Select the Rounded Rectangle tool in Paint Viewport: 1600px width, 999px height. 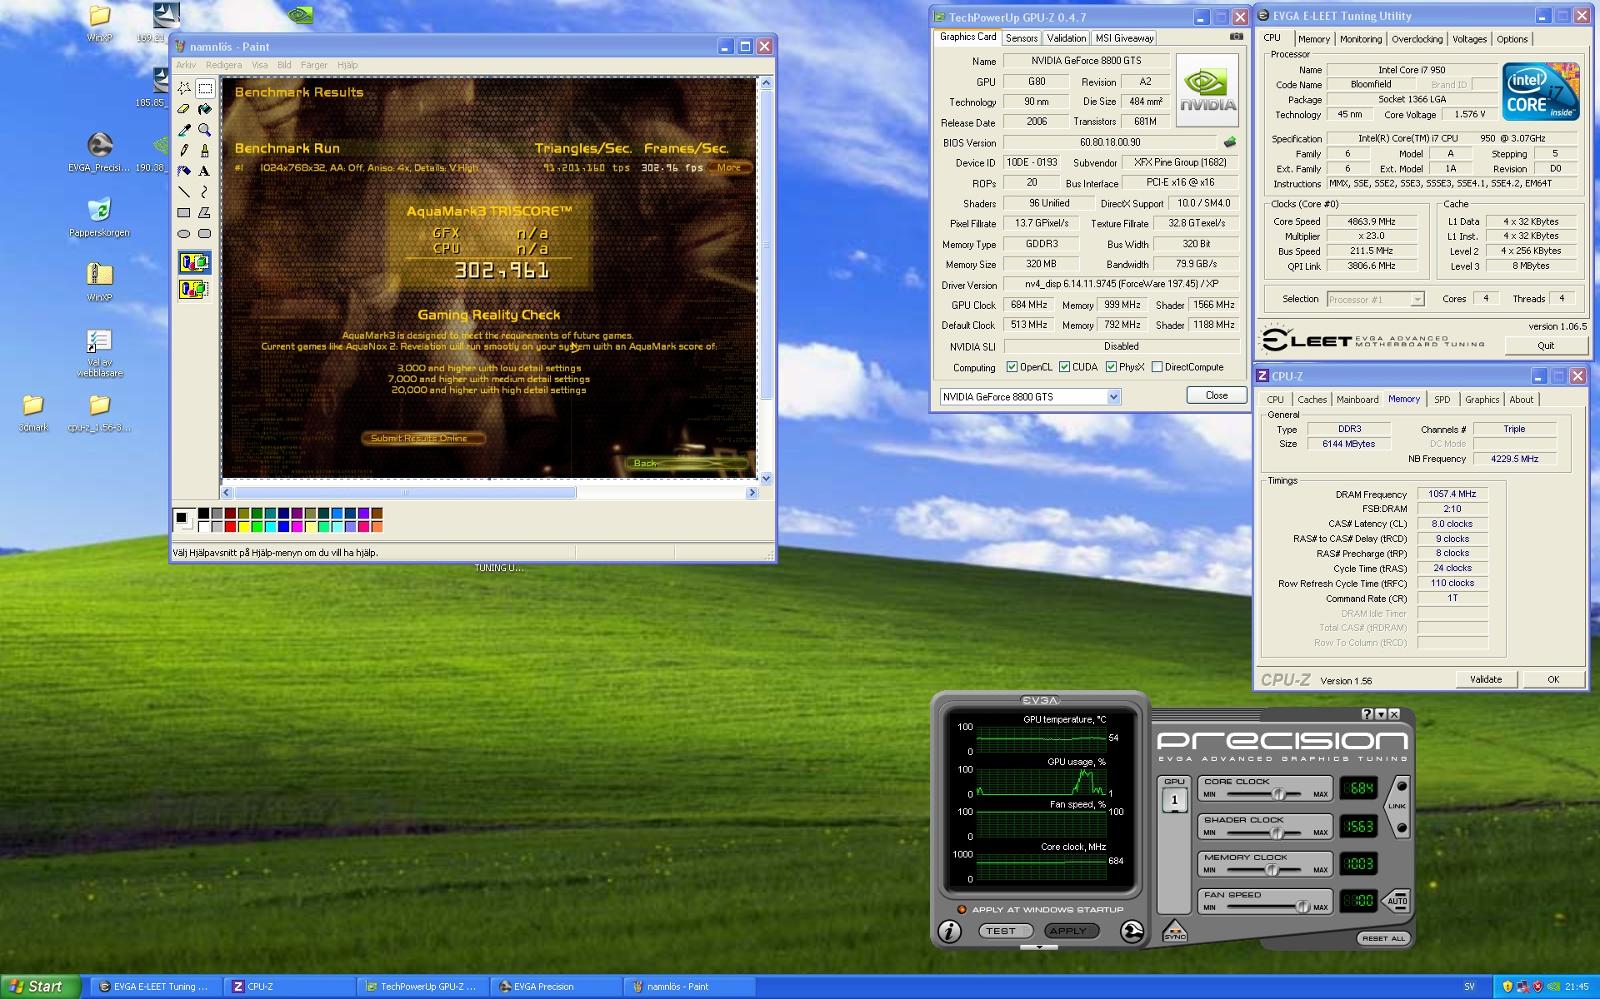[x=204, y=233]
